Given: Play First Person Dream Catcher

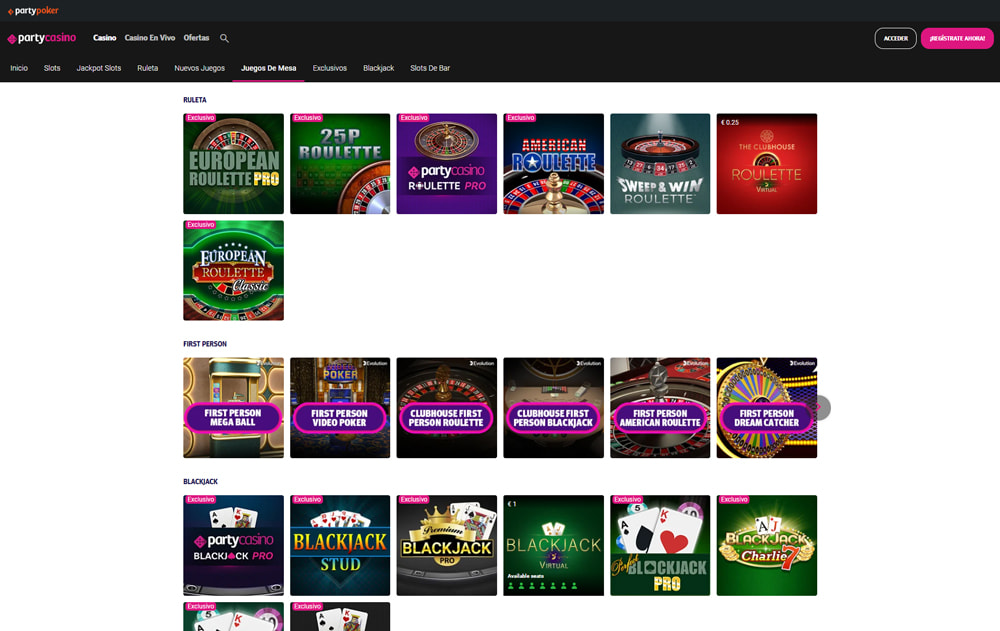Looking at the screenshot, I should pos(766,408).
